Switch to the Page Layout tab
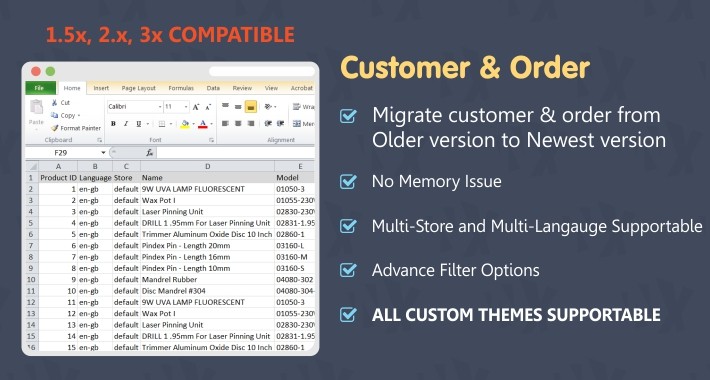 tap(139, 88)
